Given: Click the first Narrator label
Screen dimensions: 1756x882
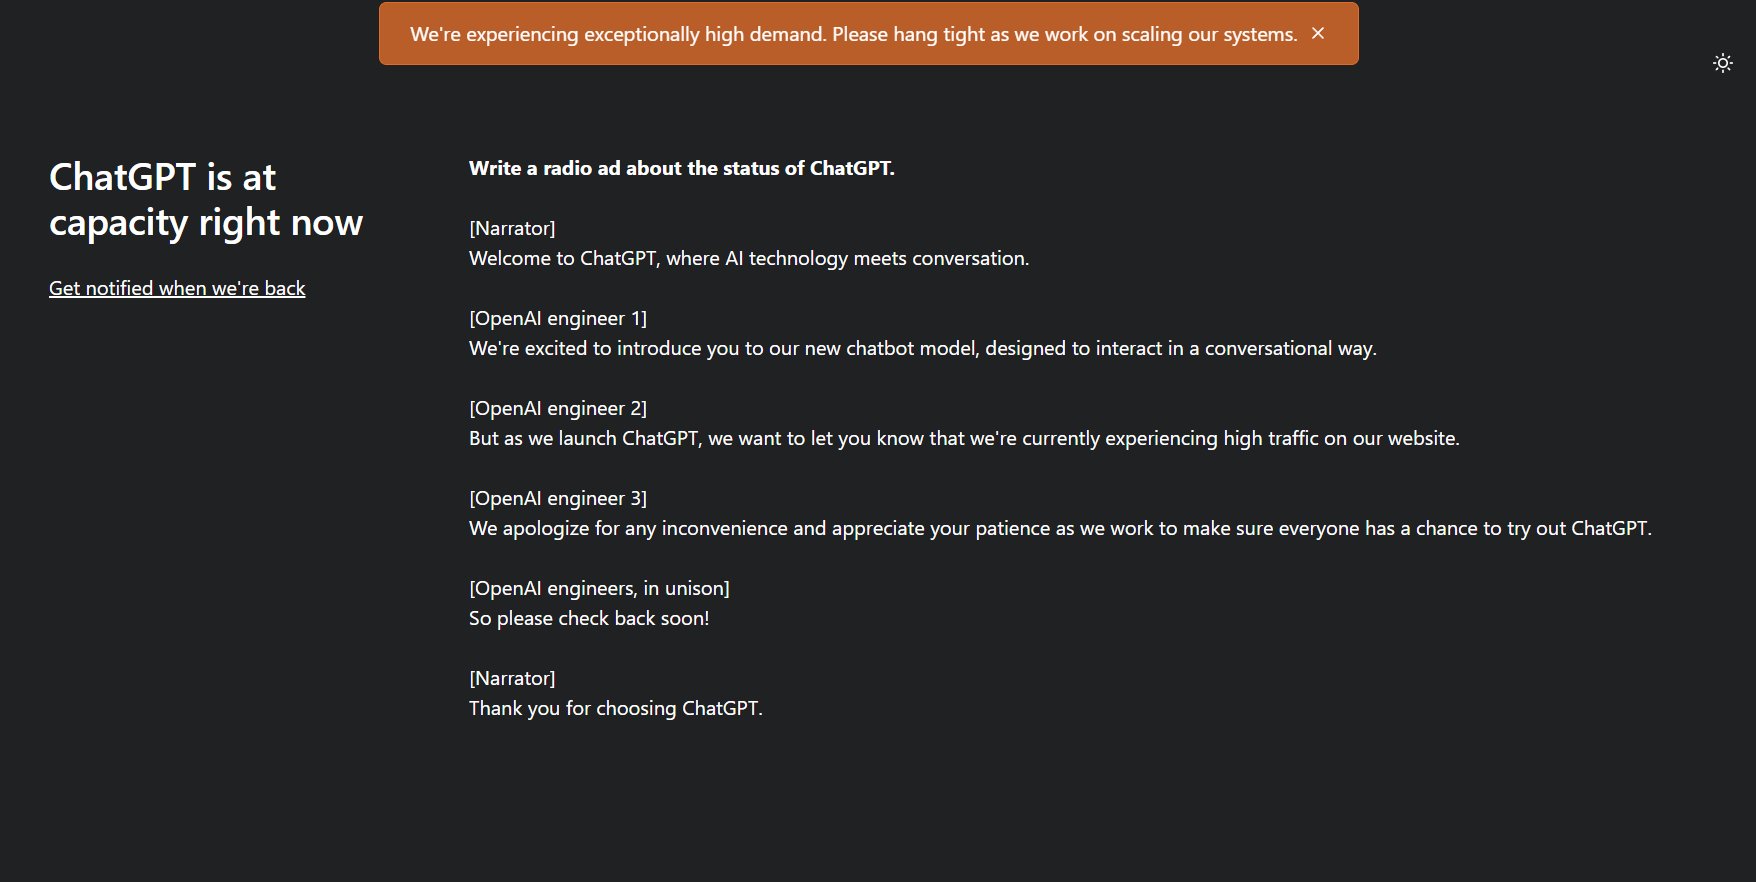Looking at the screenshot, I should click(512, 228).
